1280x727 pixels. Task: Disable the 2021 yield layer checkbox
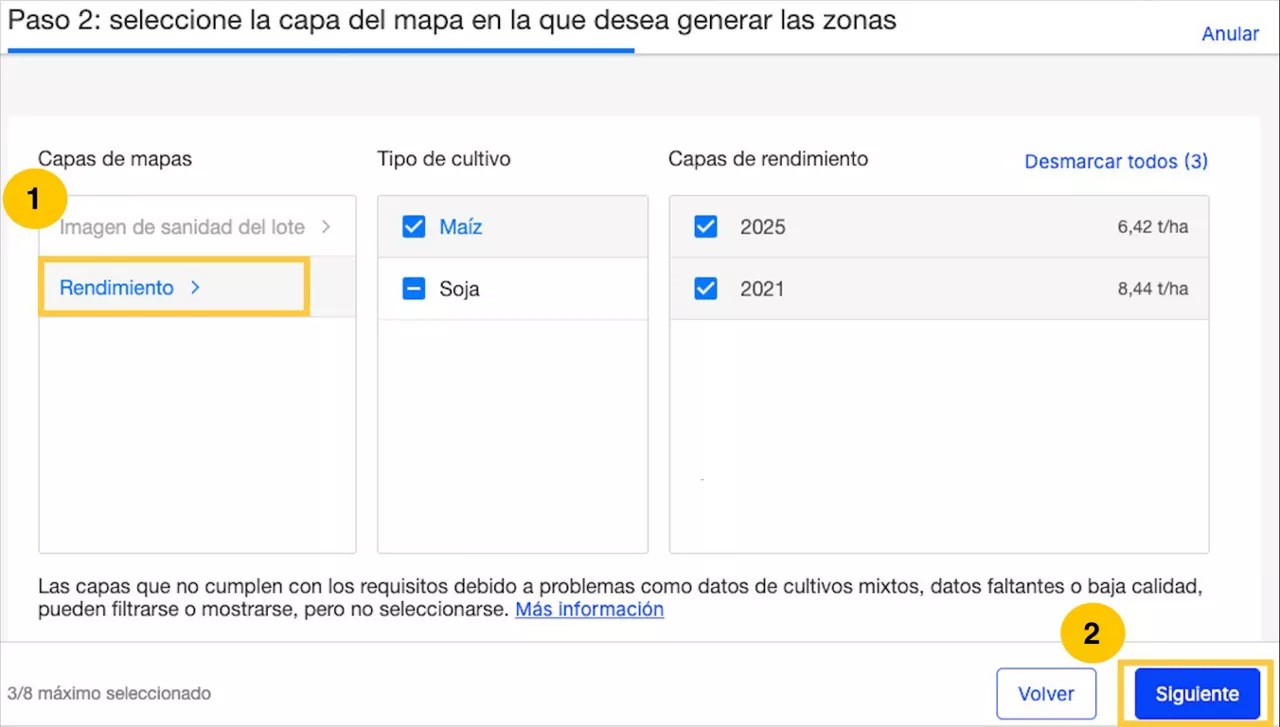click(x=706, y=289)
